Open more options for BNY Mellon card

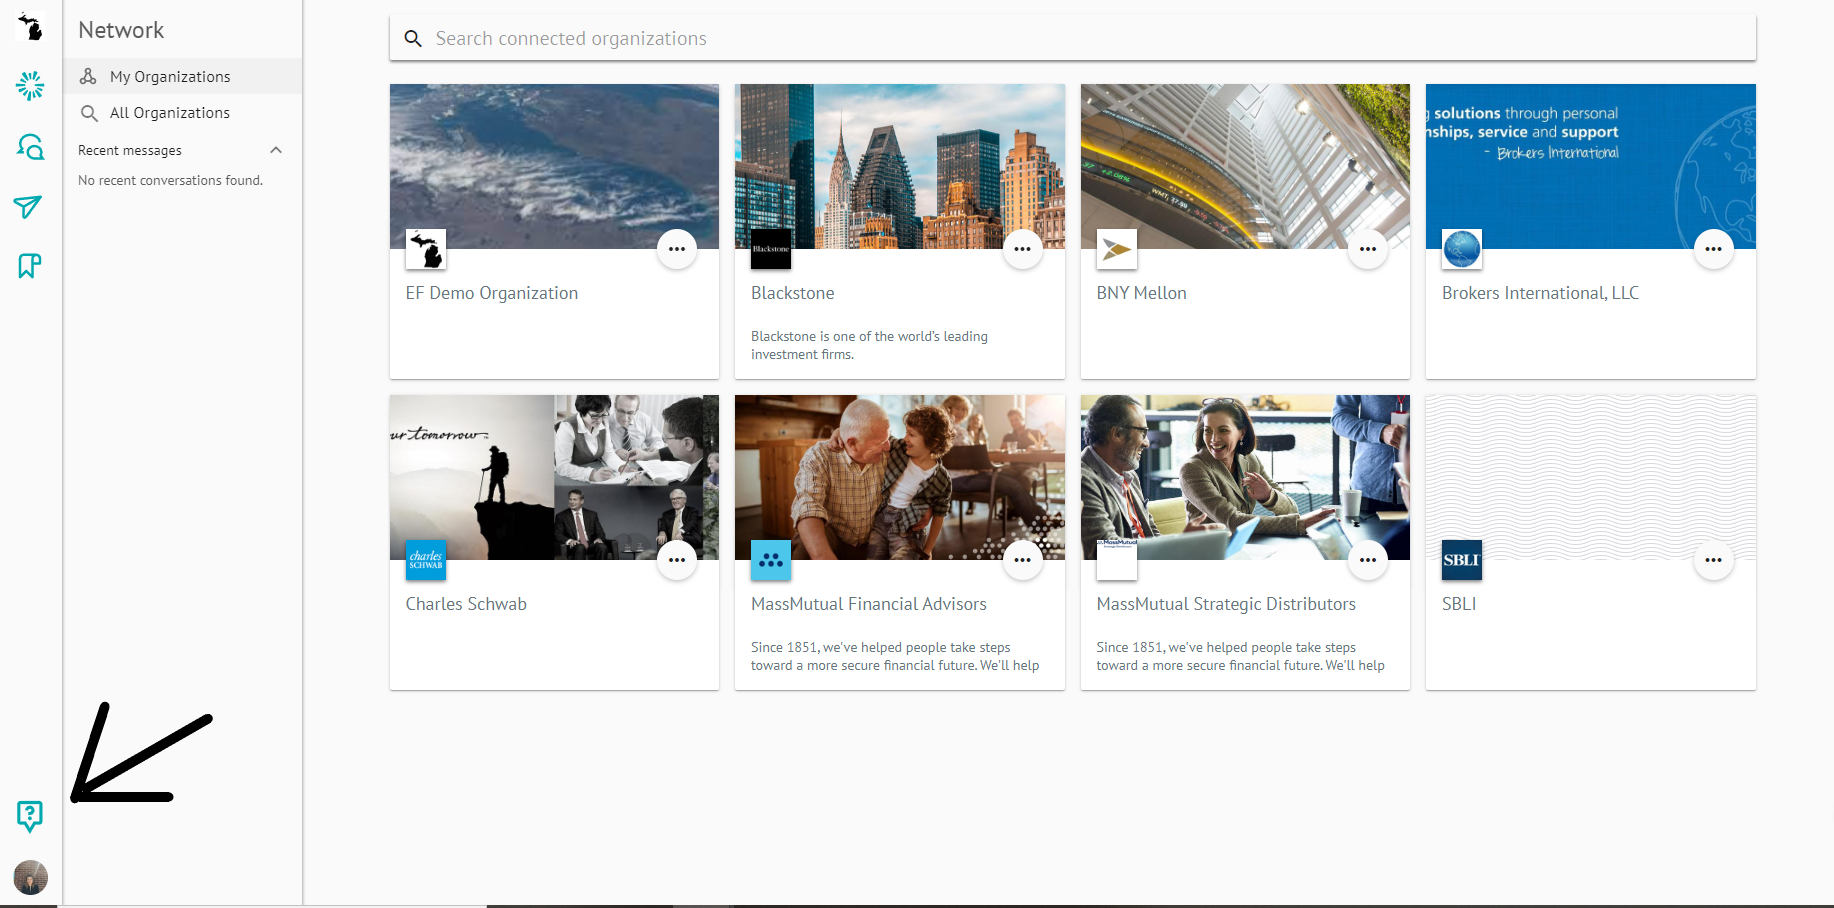pyautogui.click(x=1368, y=249)
